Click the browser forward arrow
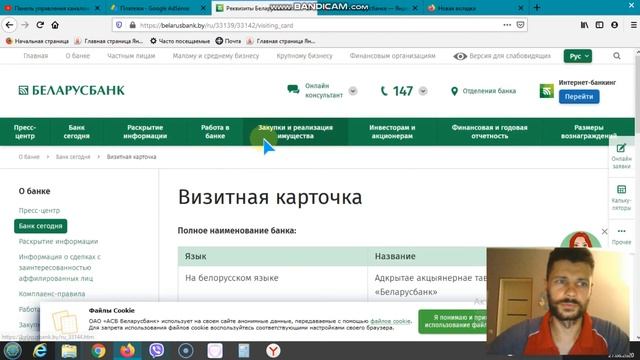The image size is (640, 360). 25,25
